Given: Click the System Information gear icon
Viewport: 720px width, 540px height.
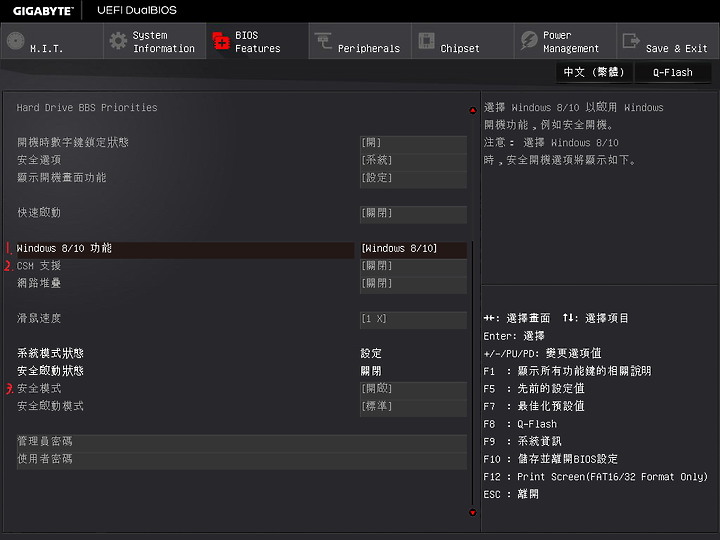Looking at the screenshot, I should (x=118, y=41).
